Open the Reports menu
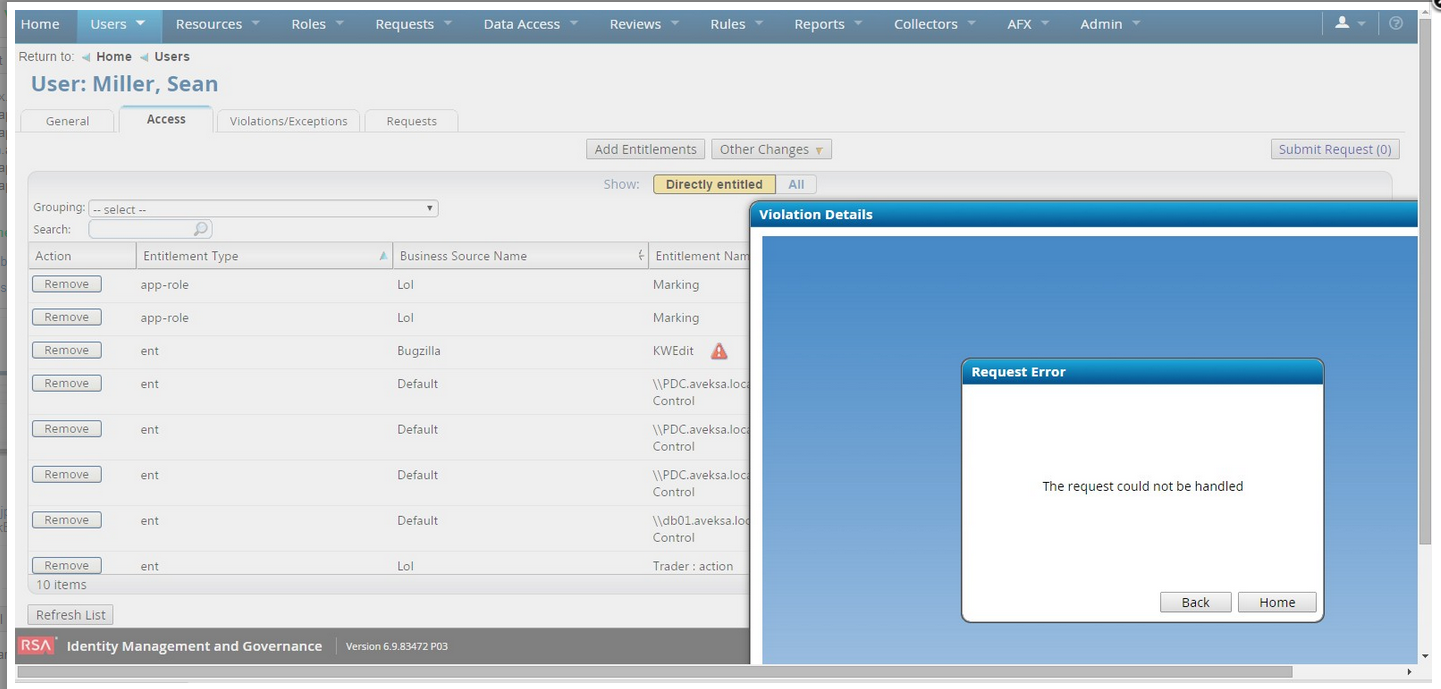 [828, 23]
